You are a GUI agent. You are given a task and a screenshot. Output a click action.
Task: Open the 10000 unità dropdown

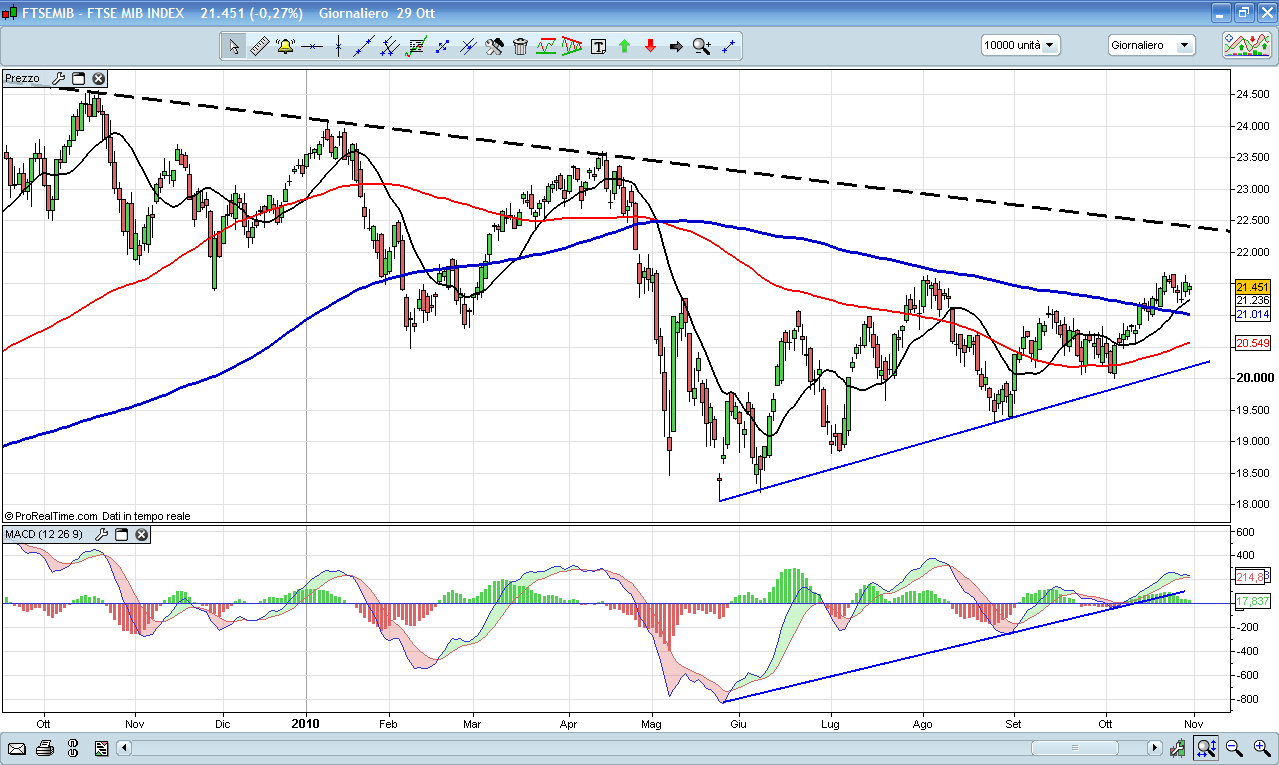[1020, 45]
